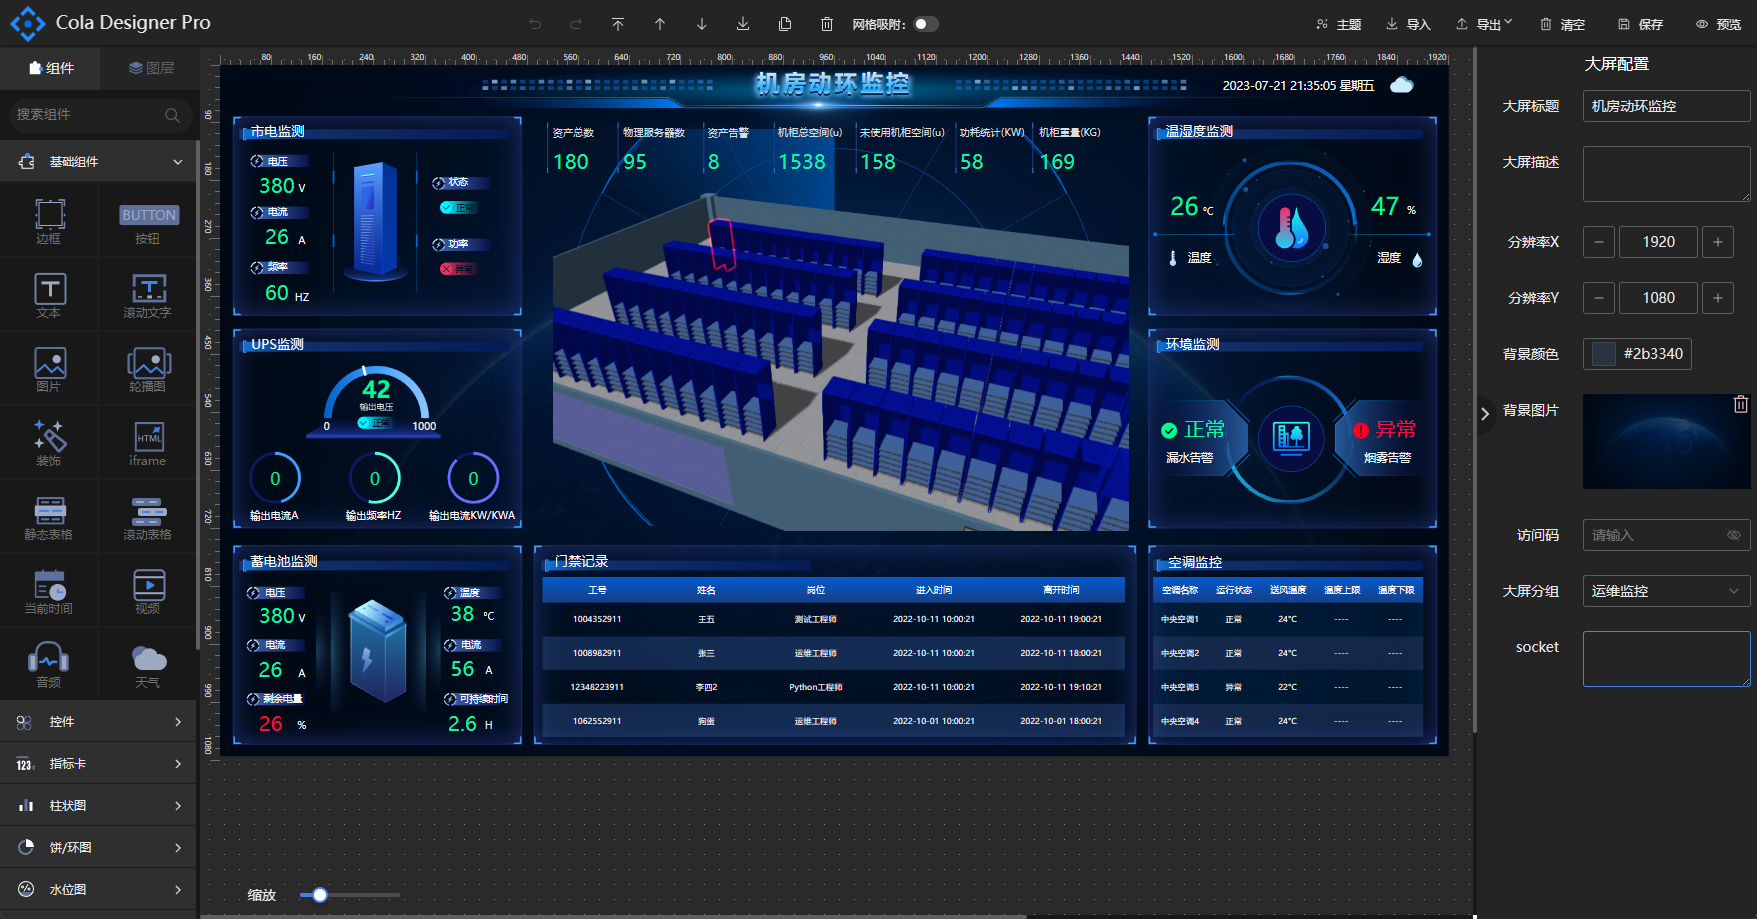Click the trash delete icon in the toolbar
This screenshot has width=1757, height=919.
pos(827,24)
